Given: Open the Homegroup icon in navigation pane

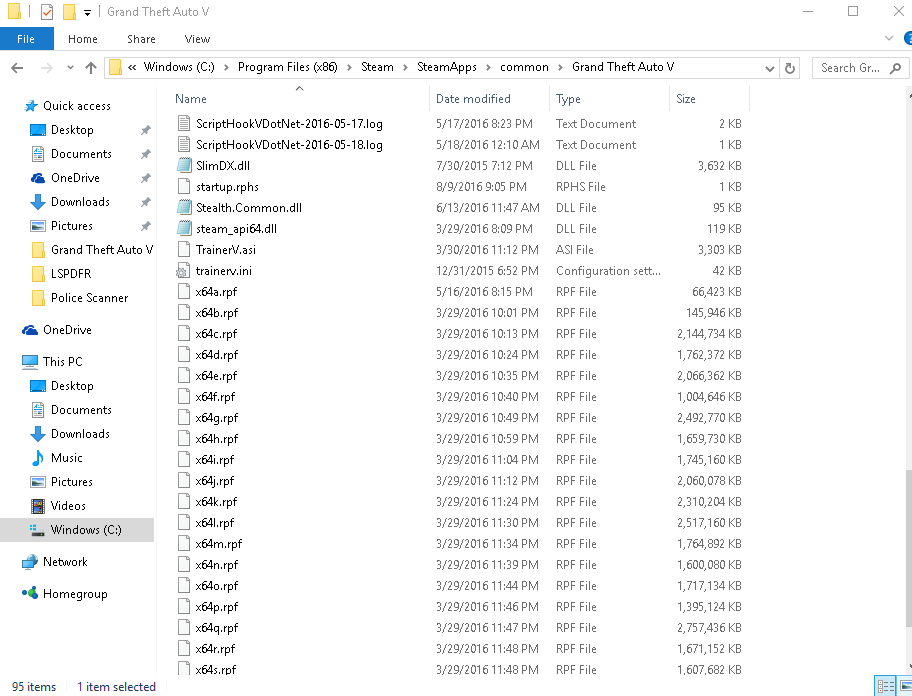Looking at the screenshot, I should point(30,594).
